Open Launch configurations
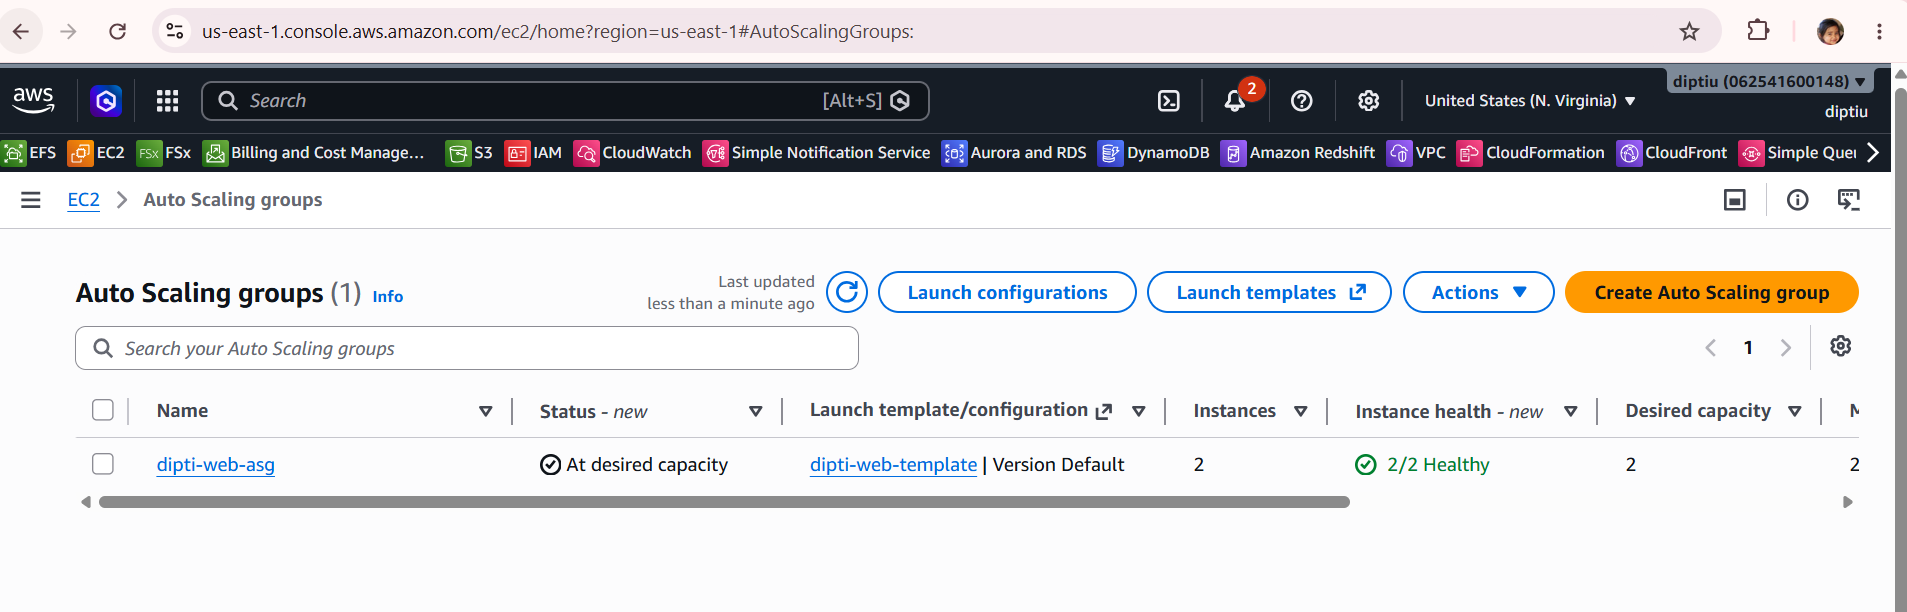The height and width of the screenshot is (612, 1907). [x=1007, y=292]
